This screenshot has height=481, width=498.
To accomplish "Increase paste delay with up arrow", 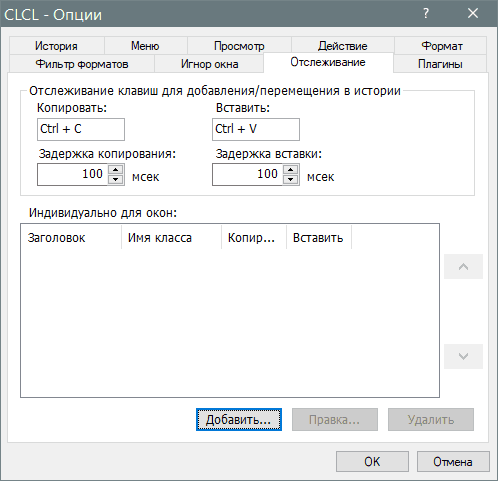I will coord(291,169).
